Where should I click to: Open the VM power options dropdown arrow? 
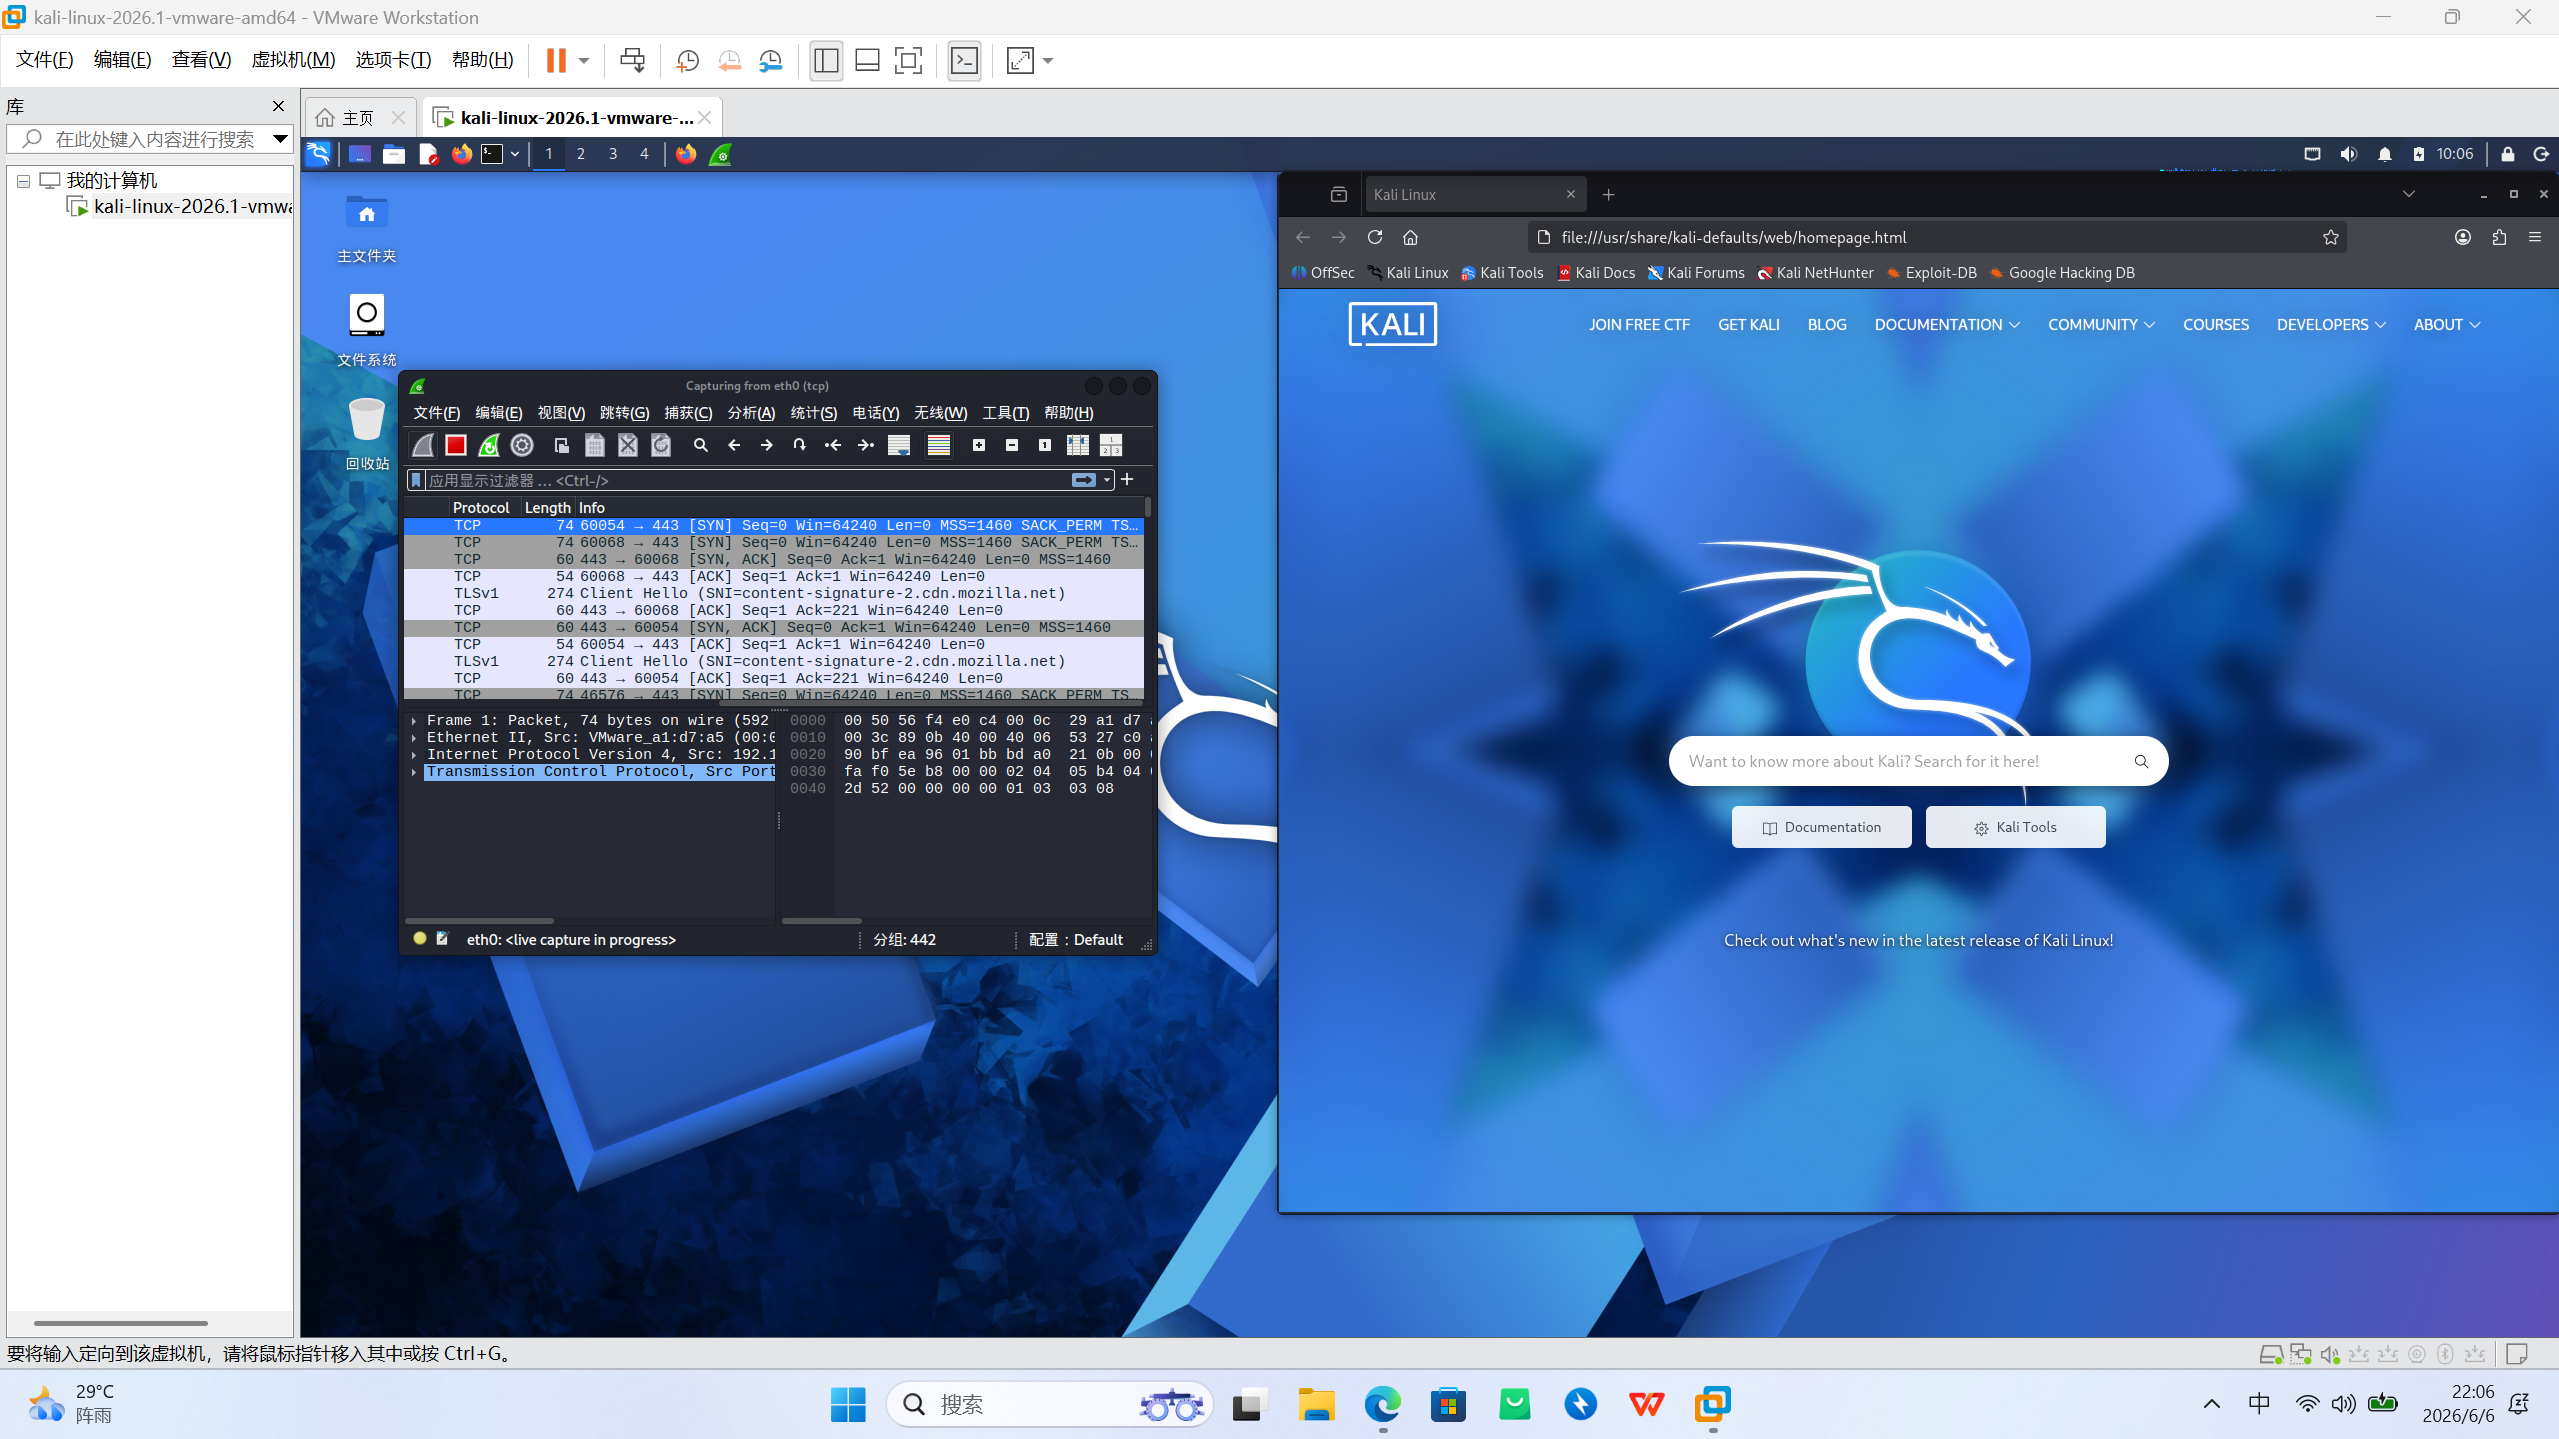click(584, 61)
